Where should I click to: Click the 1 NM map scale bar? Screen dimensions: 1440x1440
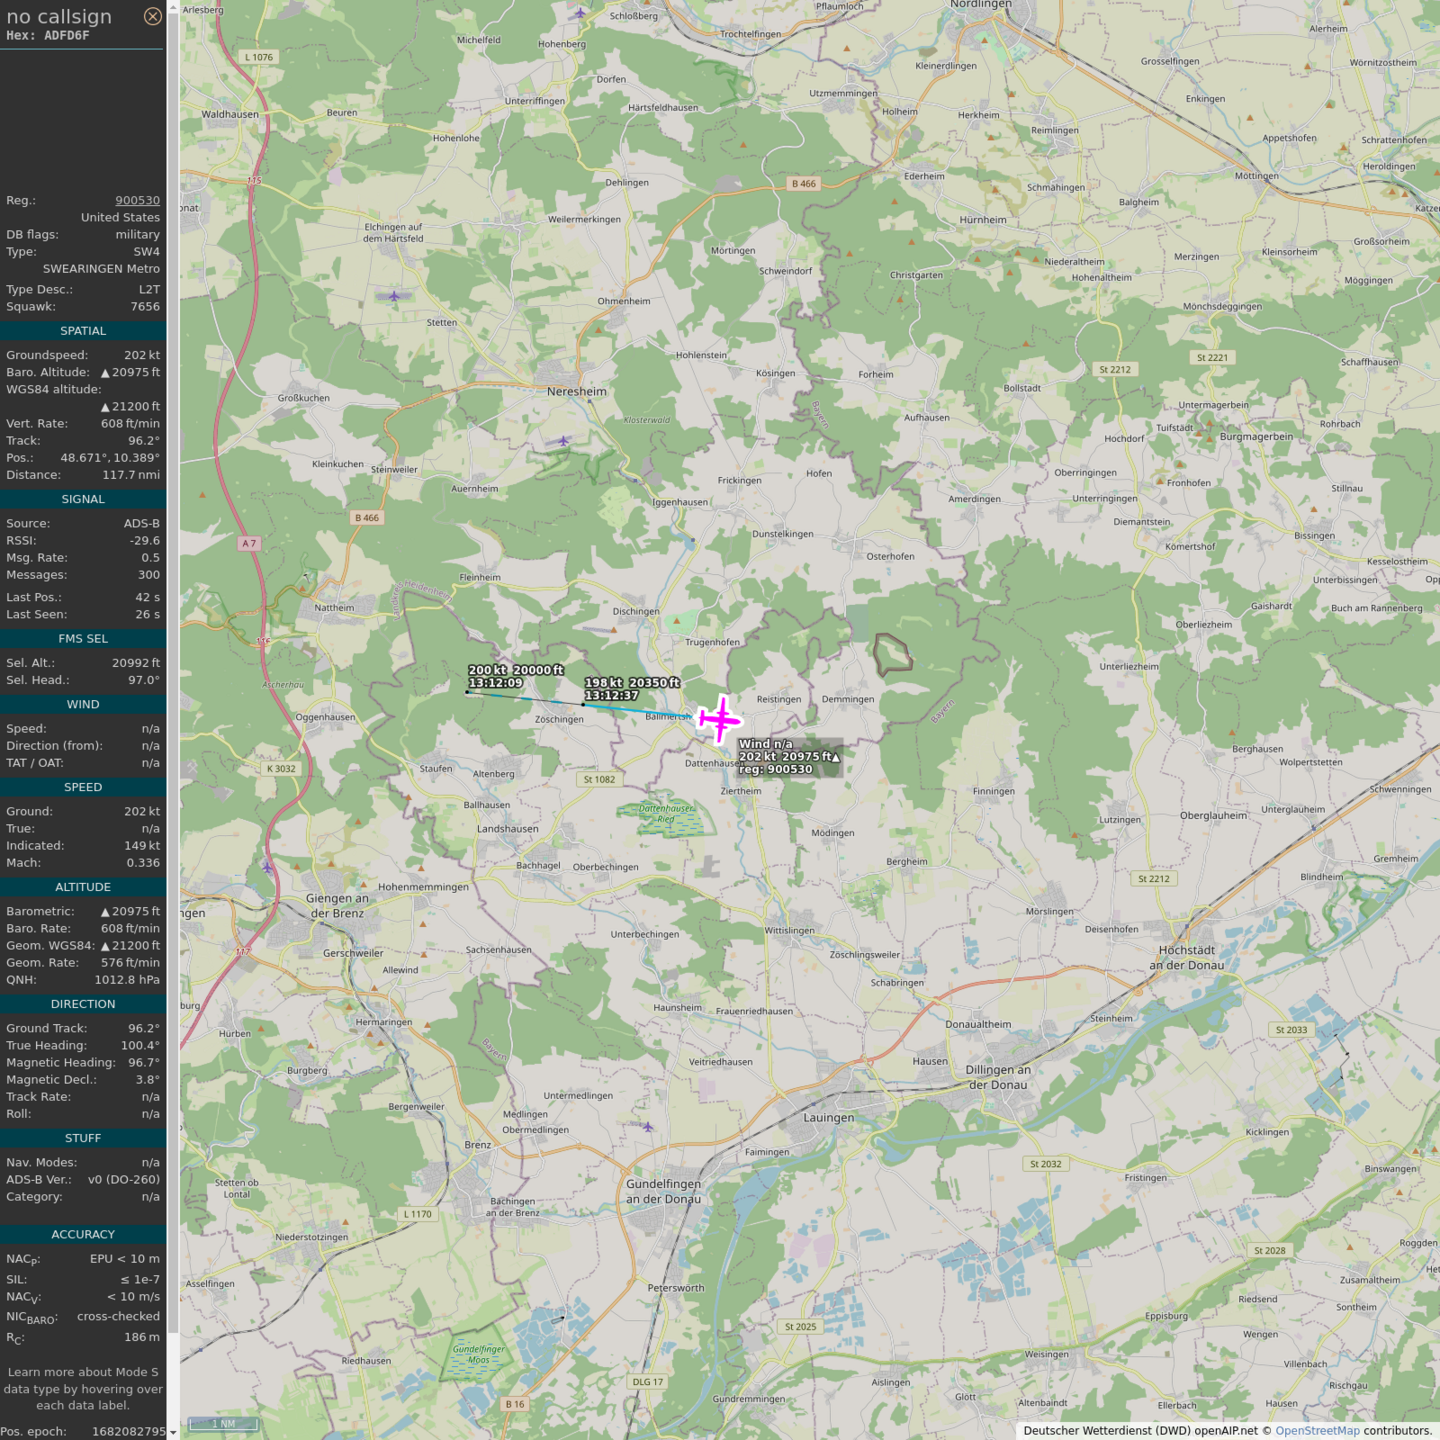click(x=222, y=1423)
